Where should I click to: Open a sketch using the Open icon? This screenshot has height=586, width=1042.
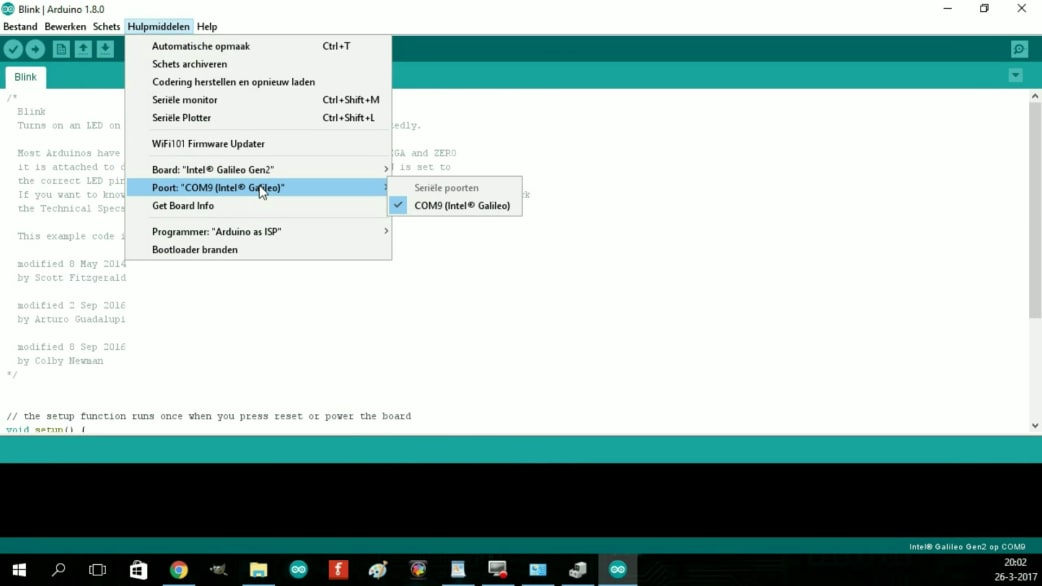[x=83, y=49]
